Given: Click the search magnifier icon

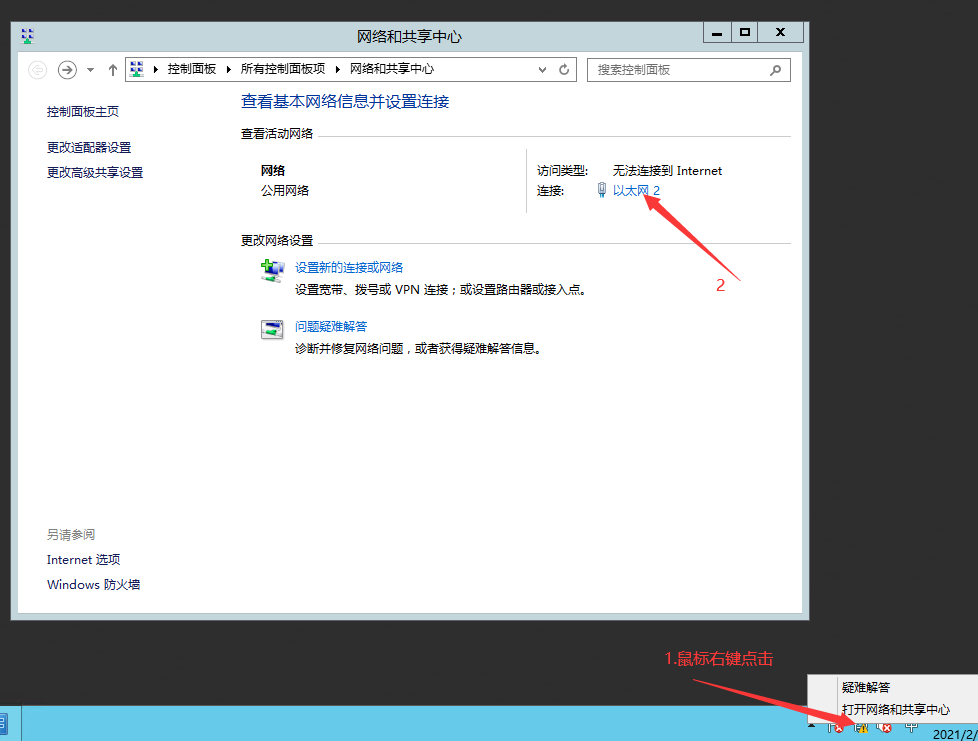Looking at the screenshot, I should (x=775, y=70).
